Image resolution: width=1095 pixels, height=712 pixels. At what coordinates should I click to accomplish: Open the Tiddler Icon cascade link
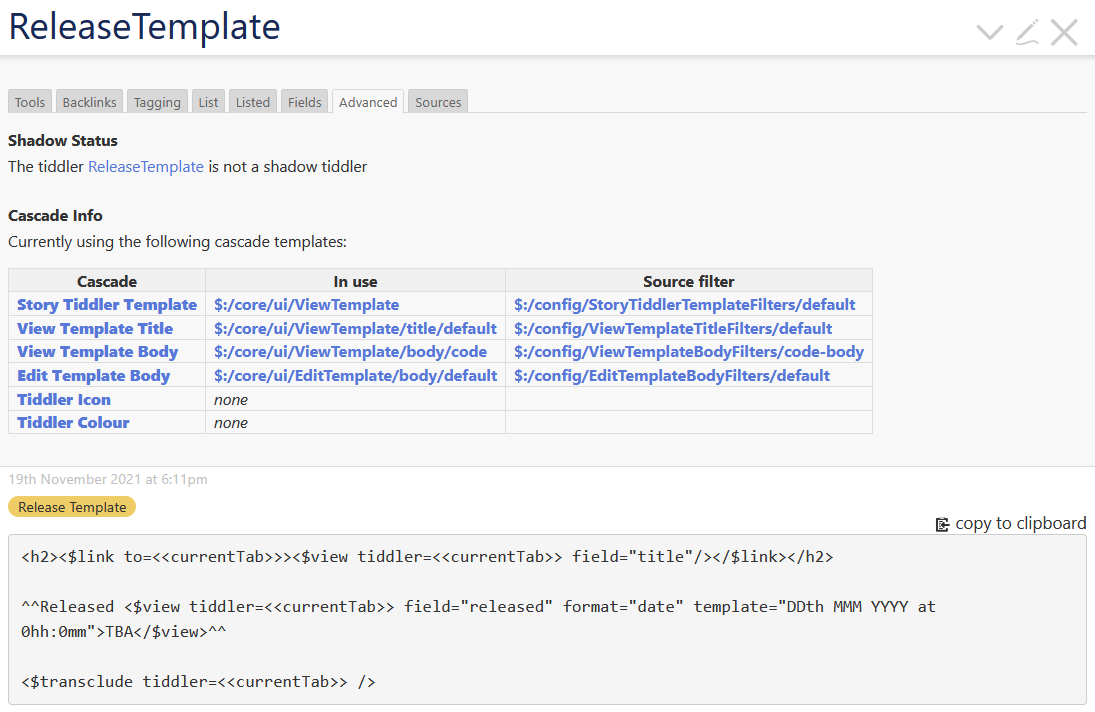(64, 399)
